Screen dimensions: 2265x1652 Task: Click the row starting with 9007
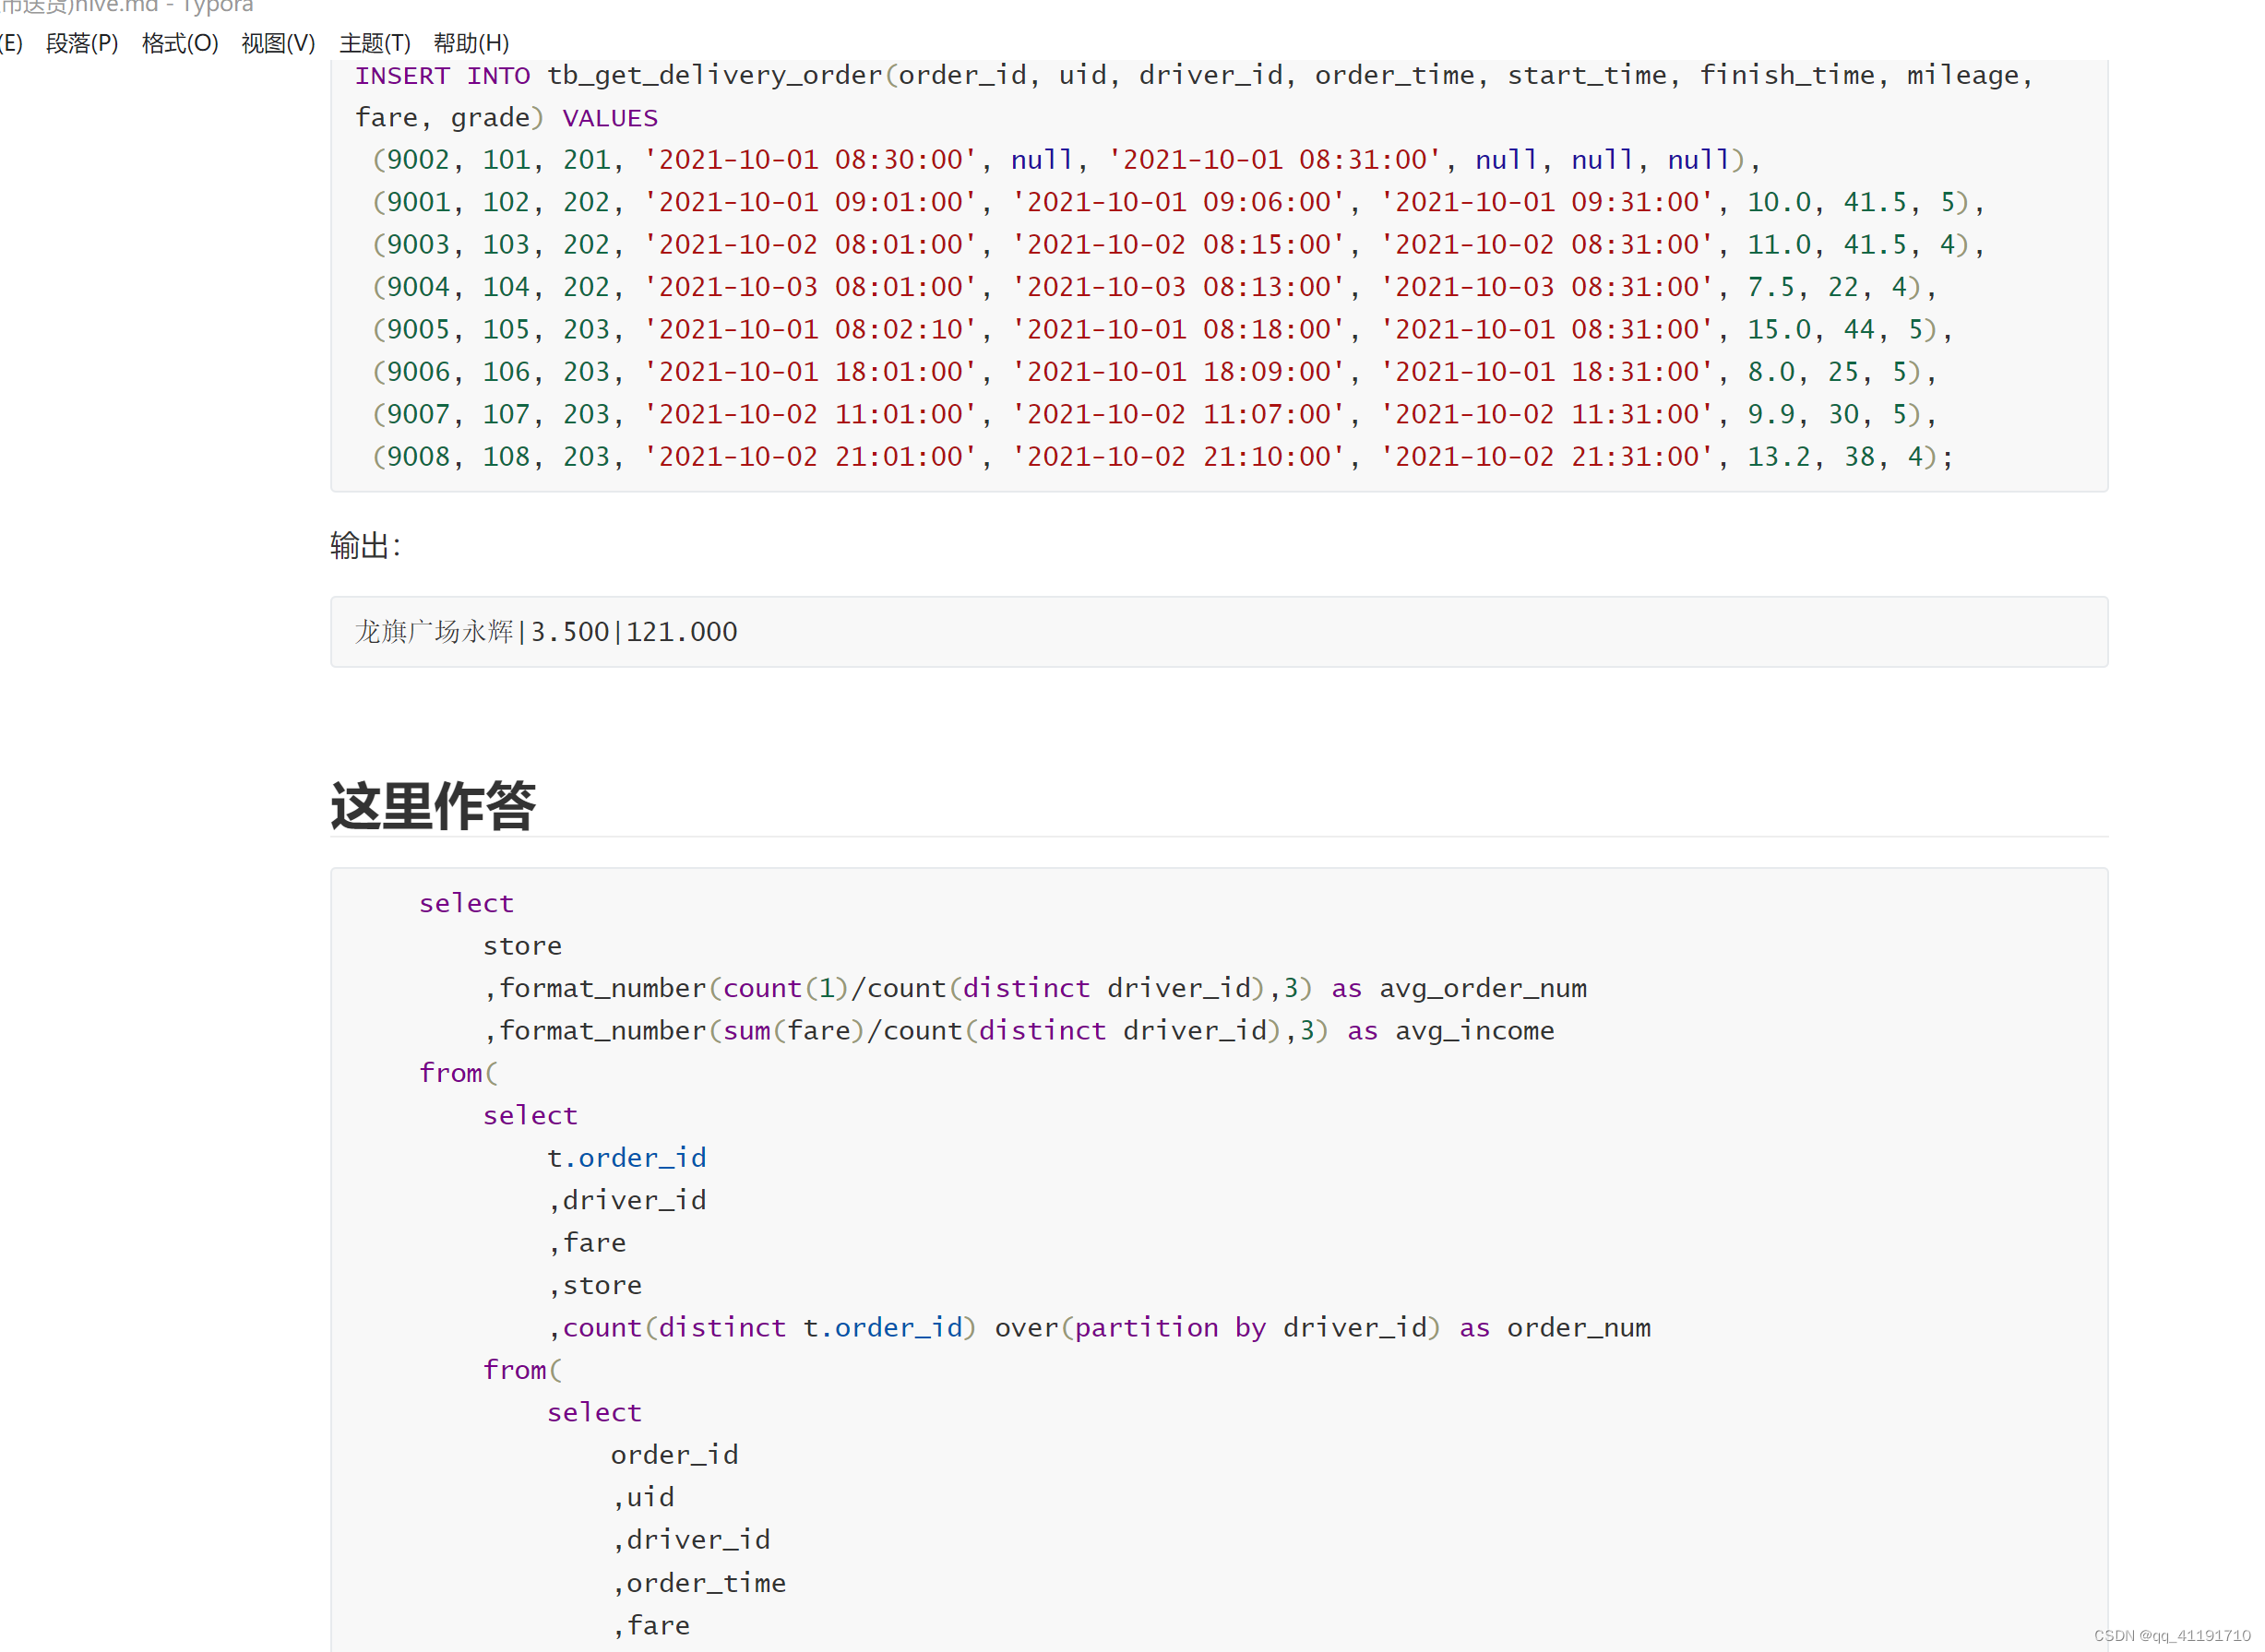tap(1154, 414)
